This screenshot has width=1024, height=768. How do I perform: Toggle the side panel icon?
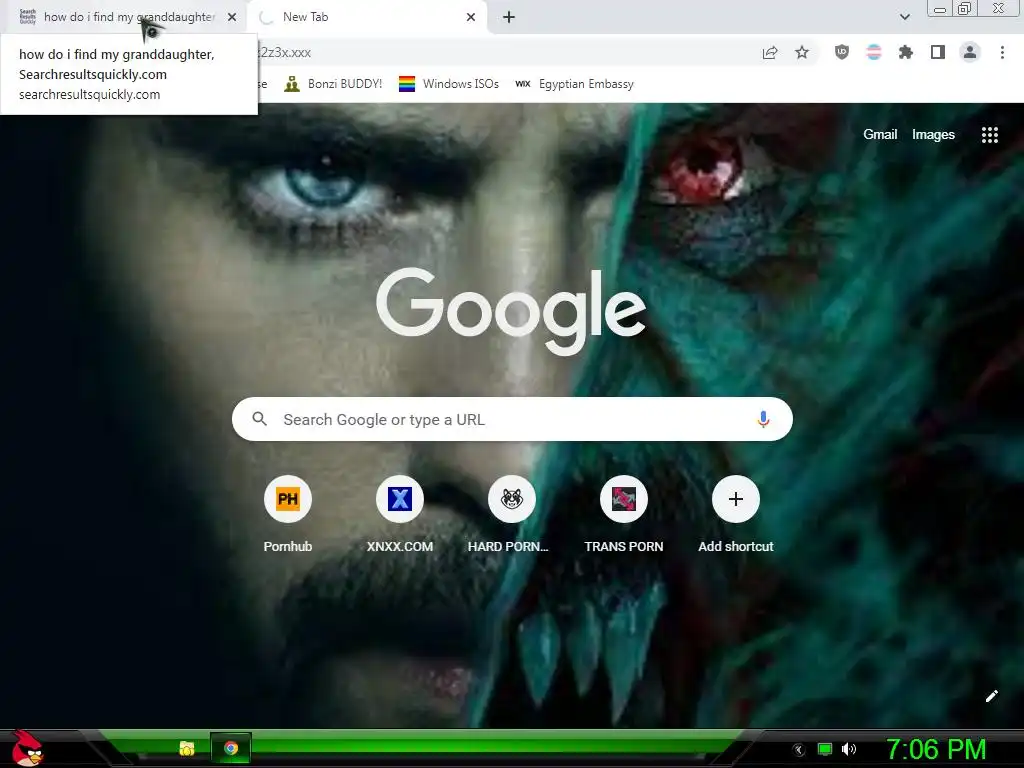click(938, 52)
